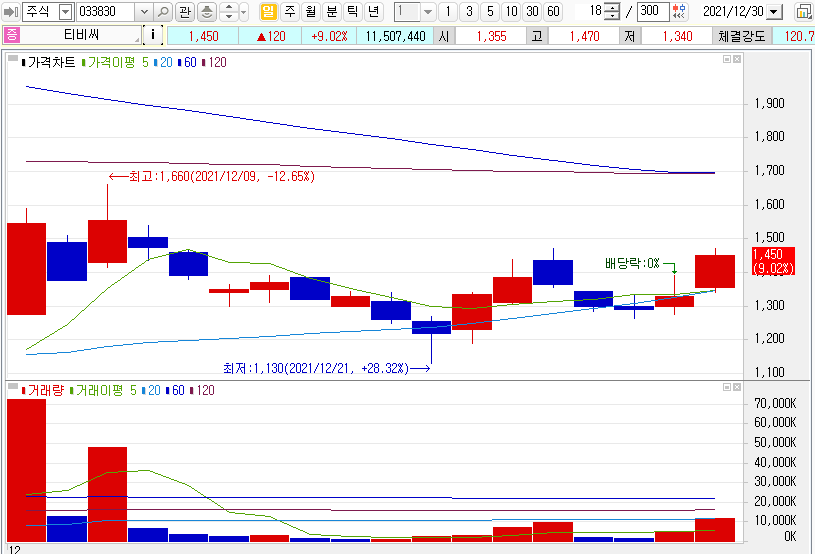The image size is (815, 554).
Task: Switch to minute 분 chart period
Action: pyautogui.click(x=332, y=12)
